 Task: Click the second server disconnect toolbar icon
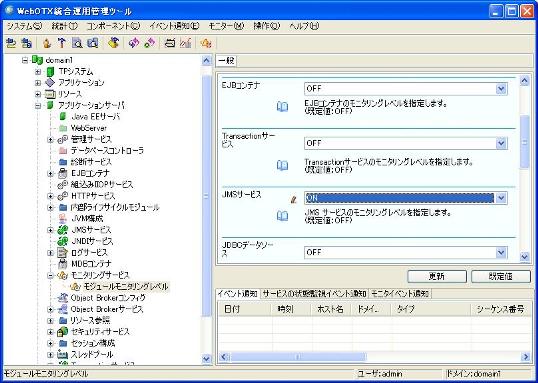(26, 43)
